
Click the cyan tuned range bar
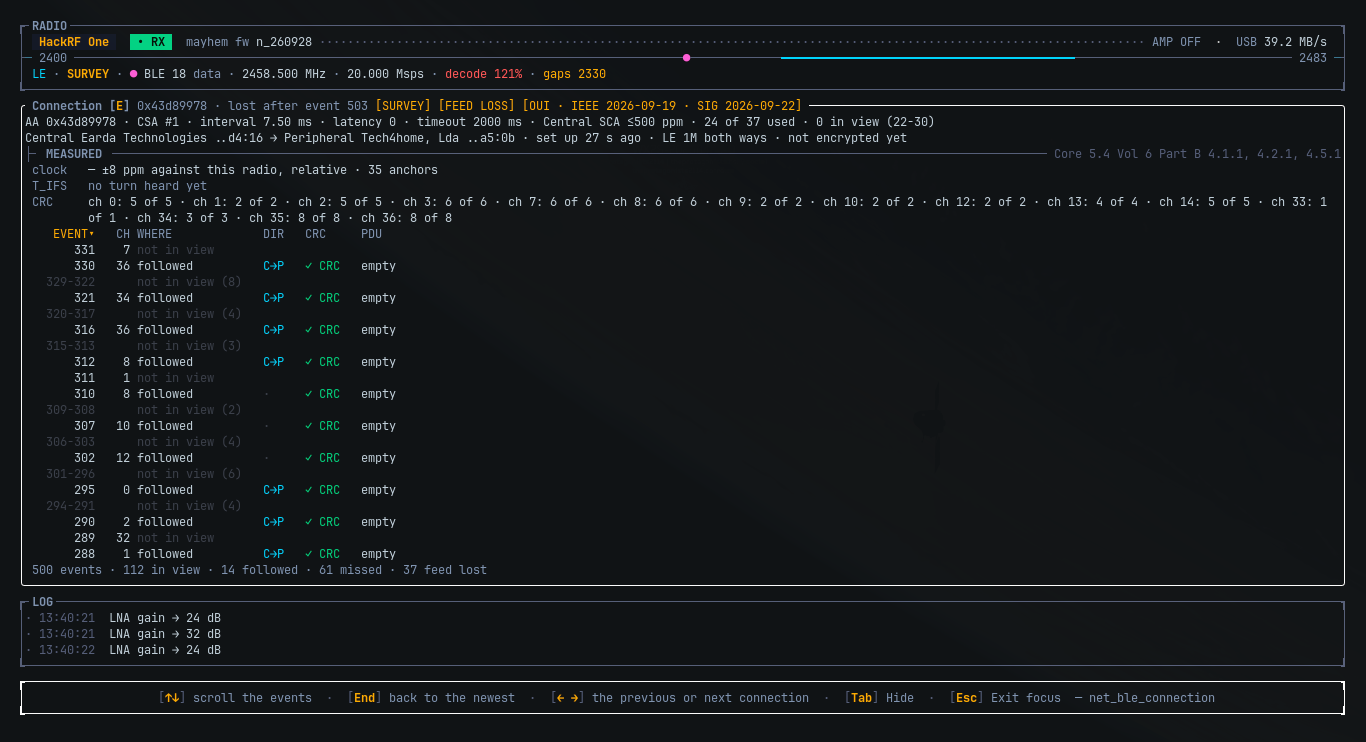pyautogui.click(x=928, y=58)
